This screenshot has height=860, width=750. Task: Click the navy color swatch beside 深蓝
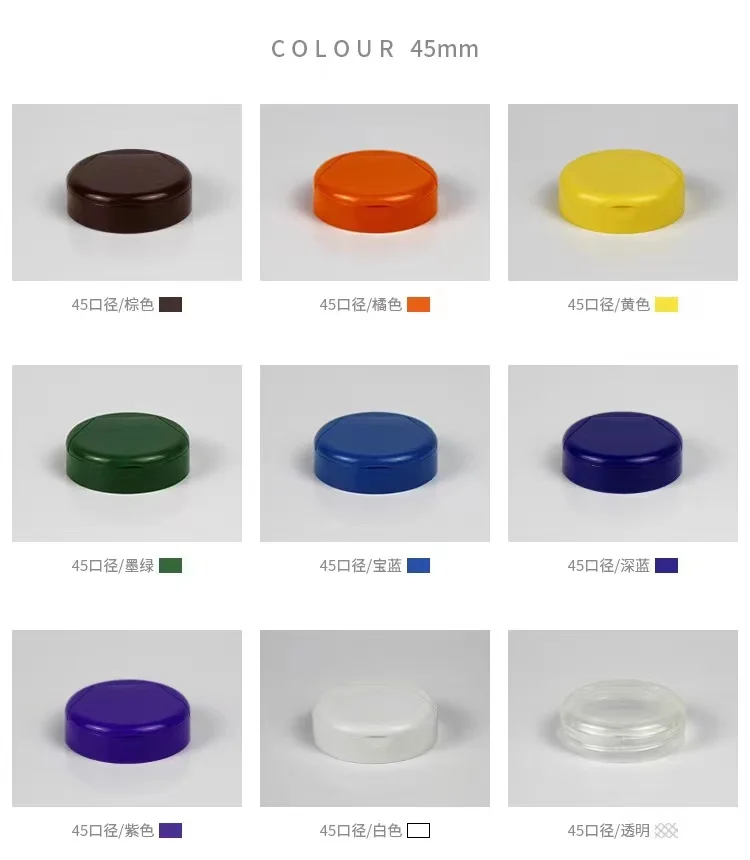(667, 565)
